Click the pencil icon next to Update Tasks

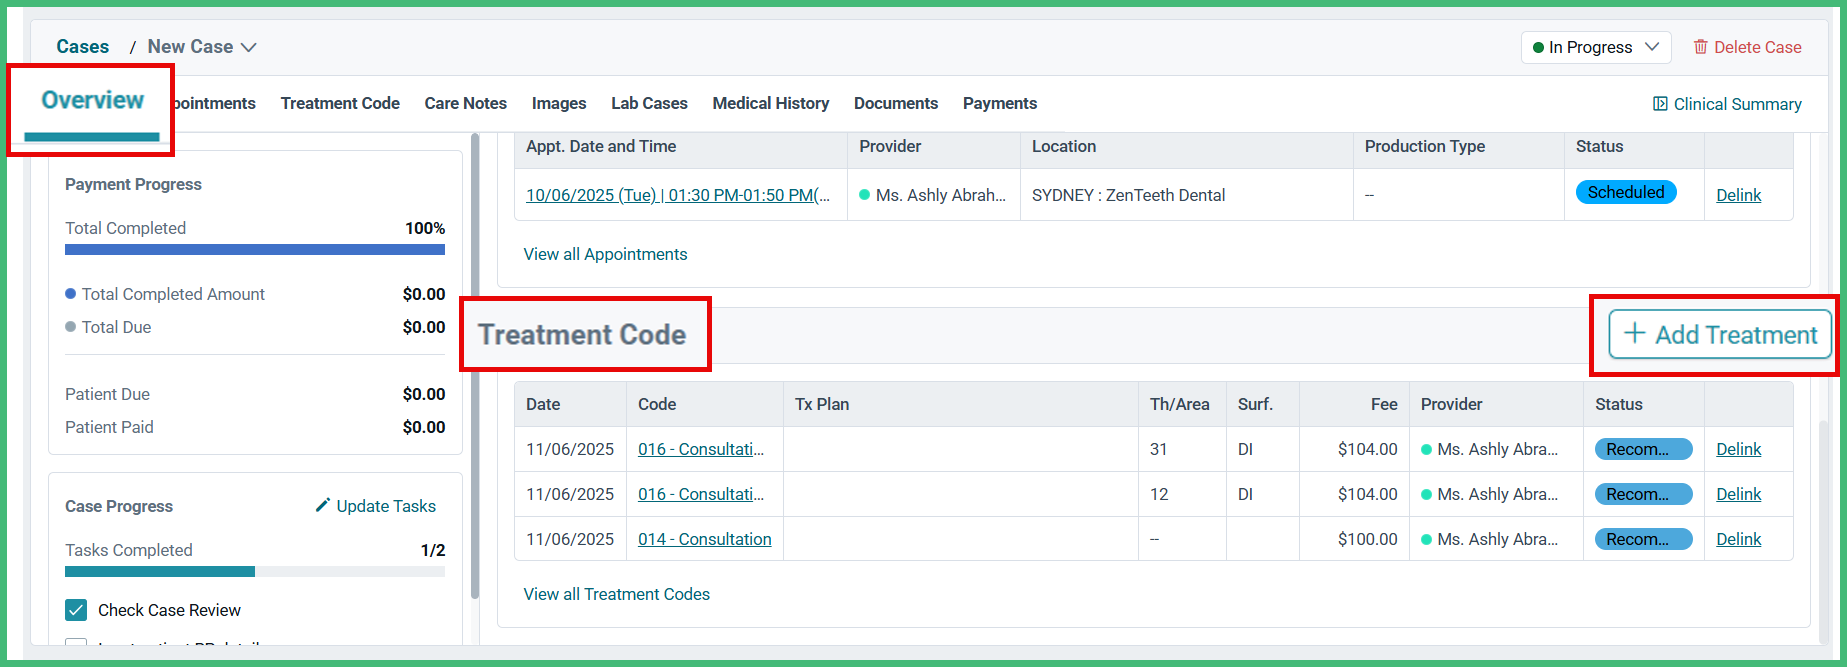pos(323,505)
